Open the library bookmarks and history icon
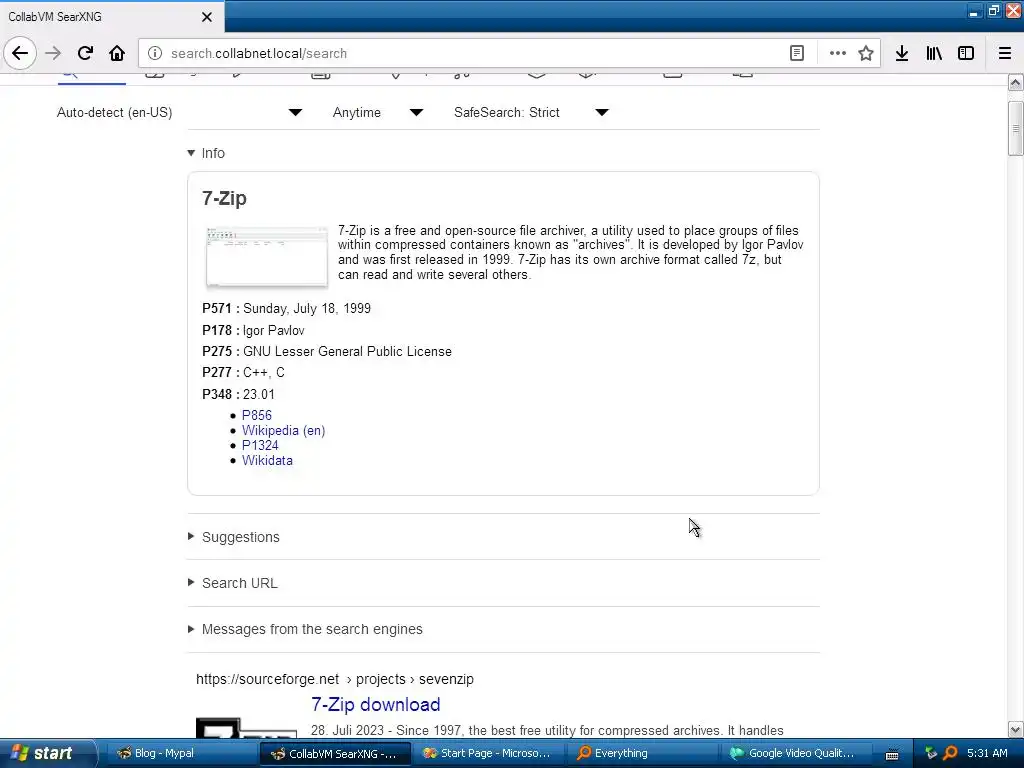 coord(934,53)
